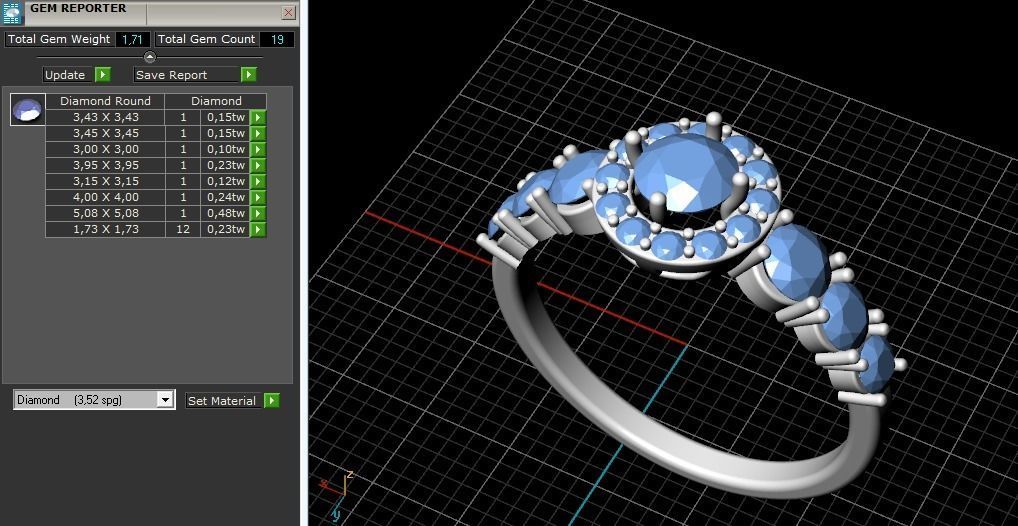Viewport: 1018px width, 526px height.
Task: Click the 0,12tw weight cell
Action: click(x=226, y=181)
